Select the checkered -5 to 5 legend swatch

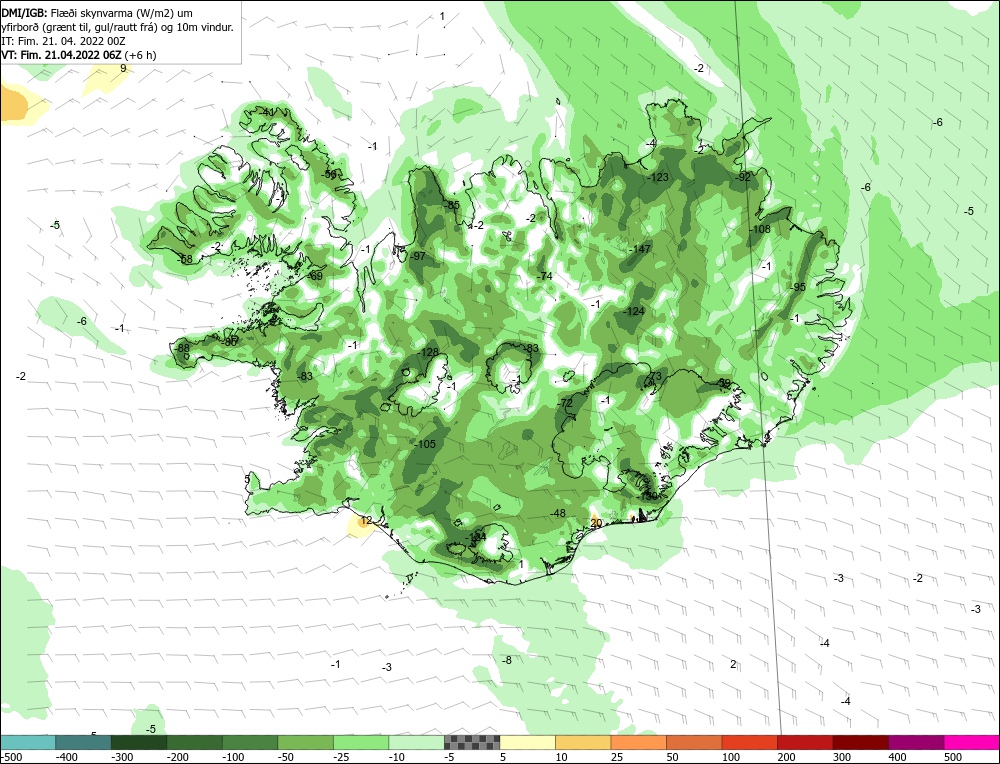[472, 742]
